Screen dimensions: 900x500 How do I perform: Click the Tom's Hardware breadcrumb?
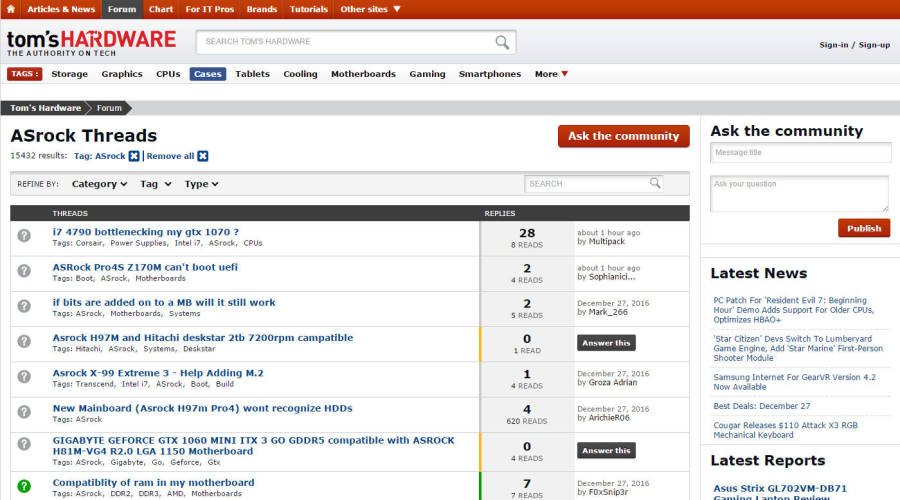(45, 108)
